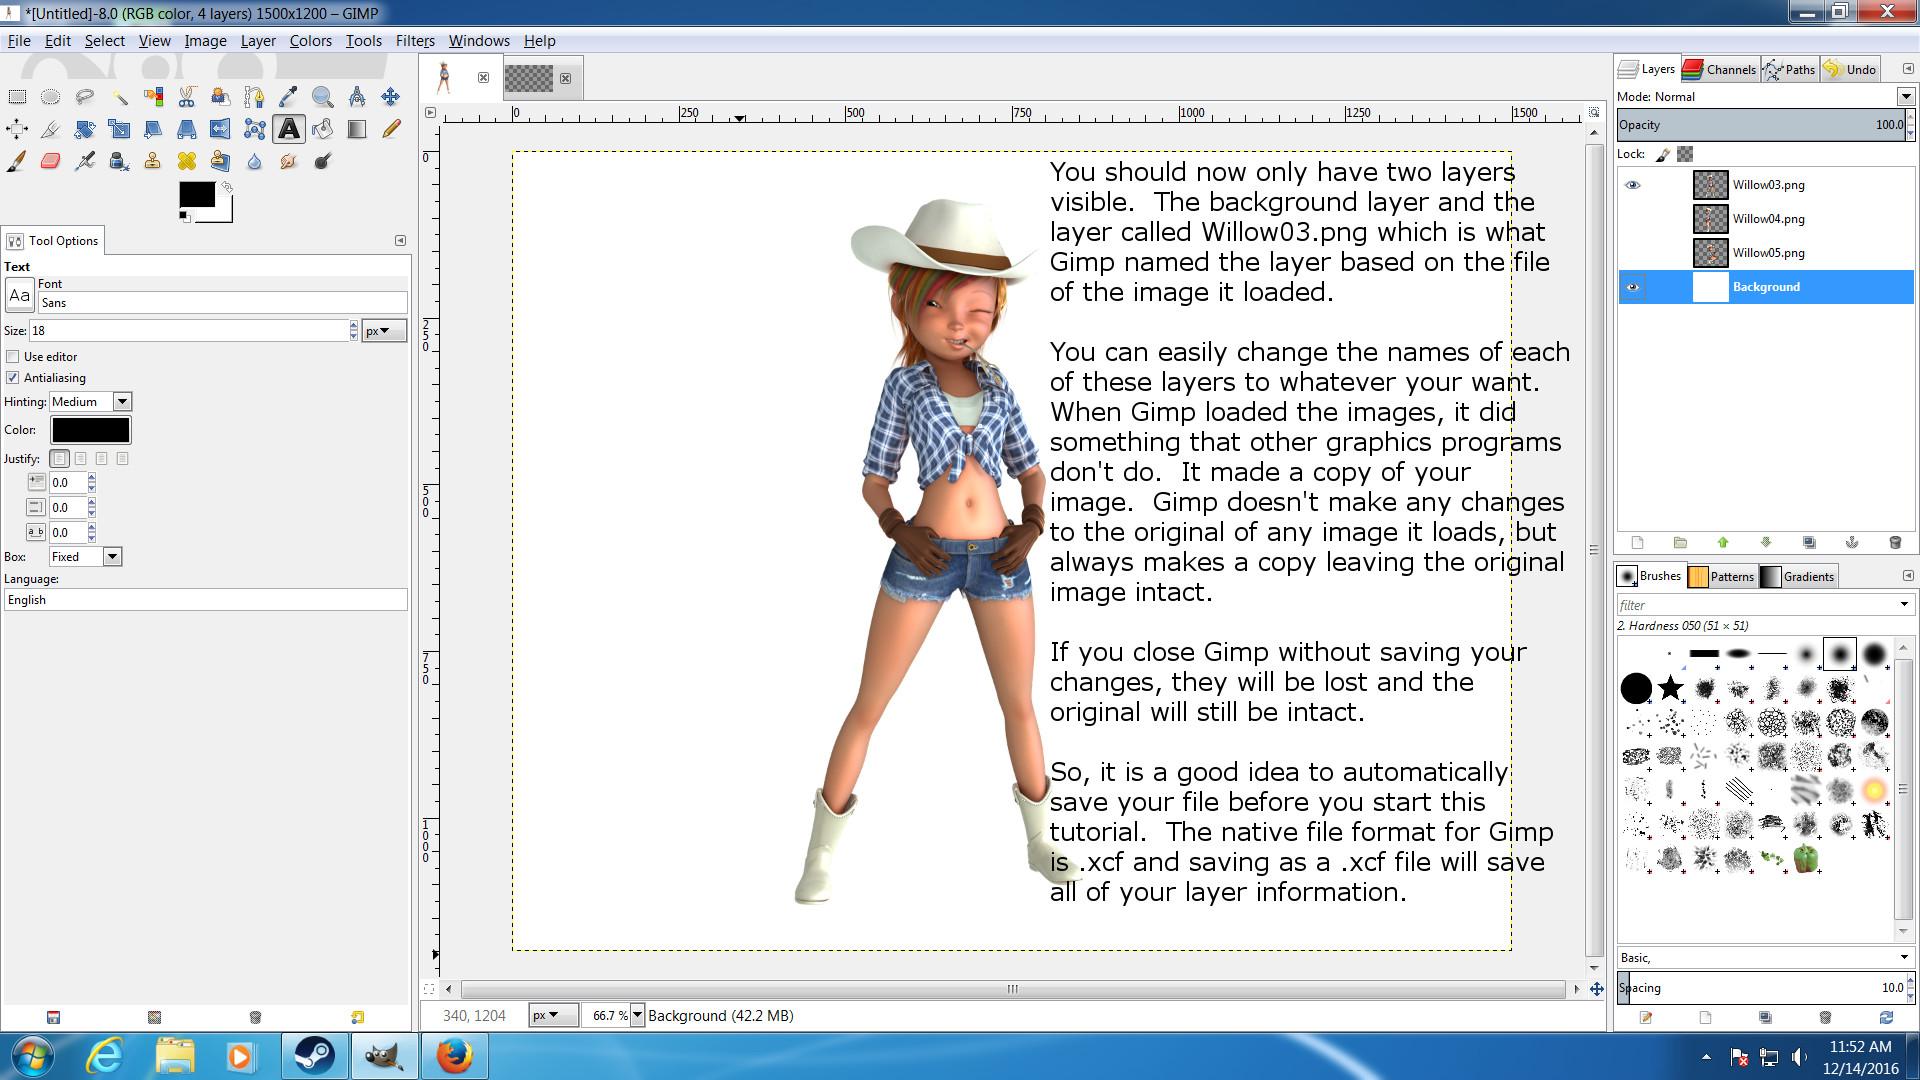The image size is (1920, 1080).
Task: Delete layer using Layers panel trash icon
Action: pos(1894,543)
